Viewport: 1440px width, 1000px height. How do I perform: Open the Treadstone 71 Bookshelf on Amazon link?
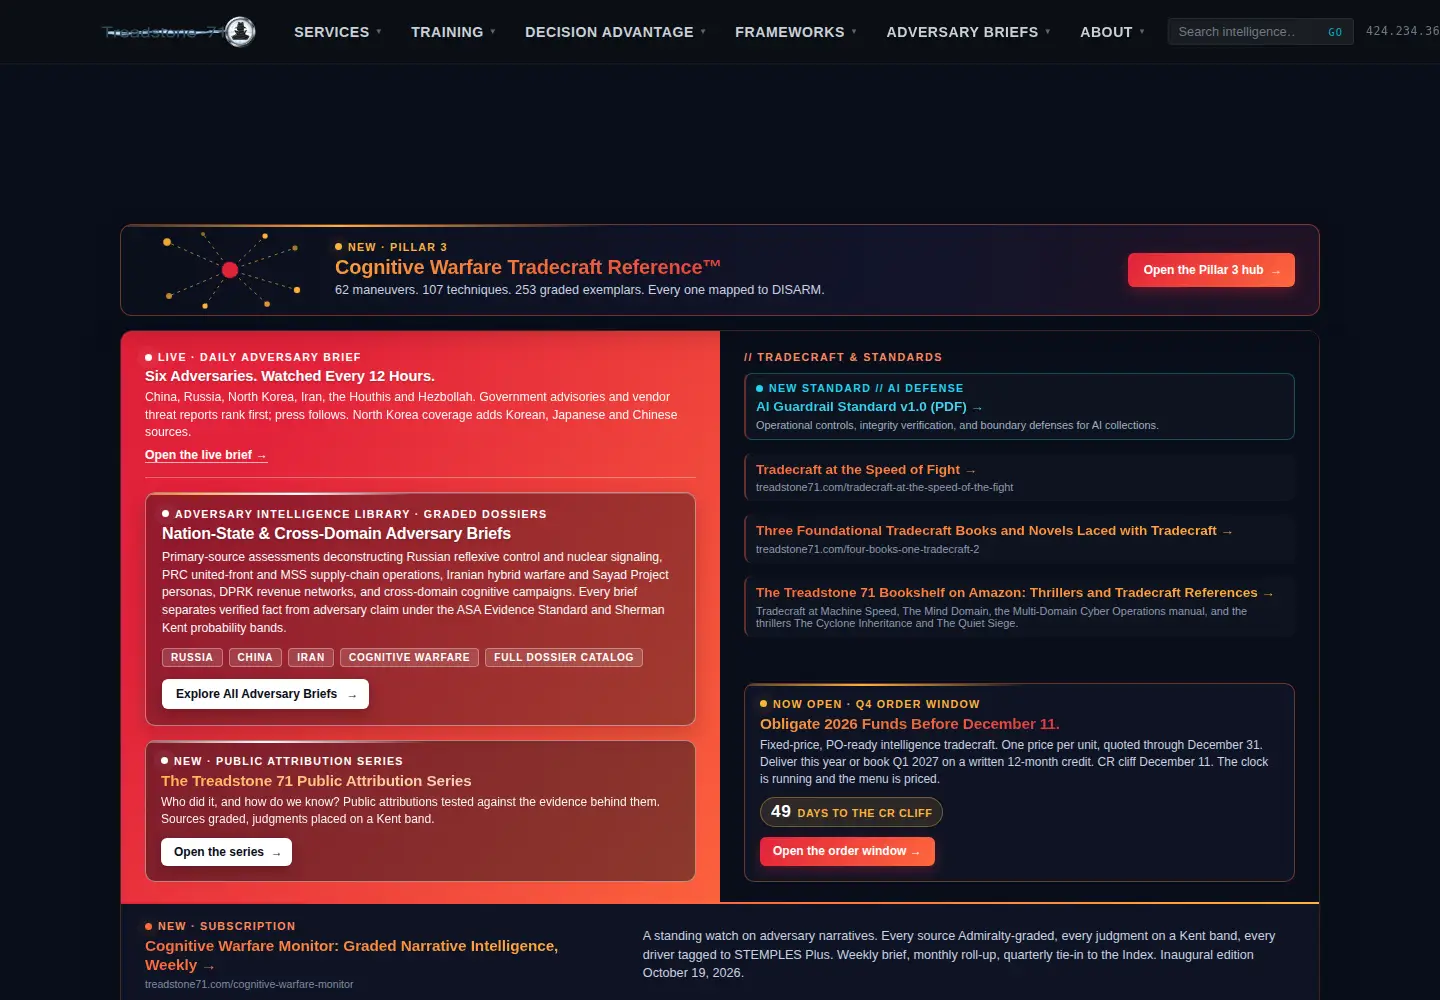1015,593
